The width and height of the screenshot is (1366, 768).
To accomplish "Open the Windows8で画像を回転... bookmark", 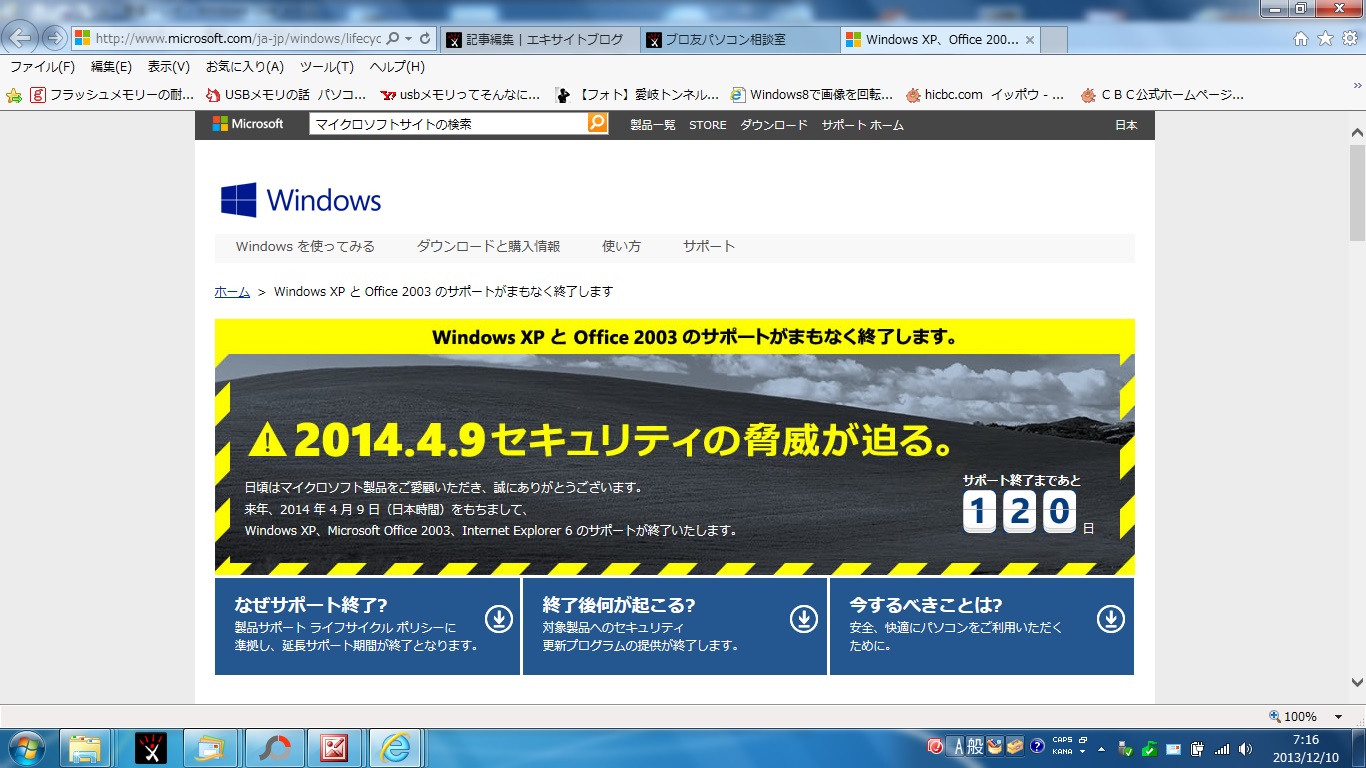I will click(x=812, y=95).
